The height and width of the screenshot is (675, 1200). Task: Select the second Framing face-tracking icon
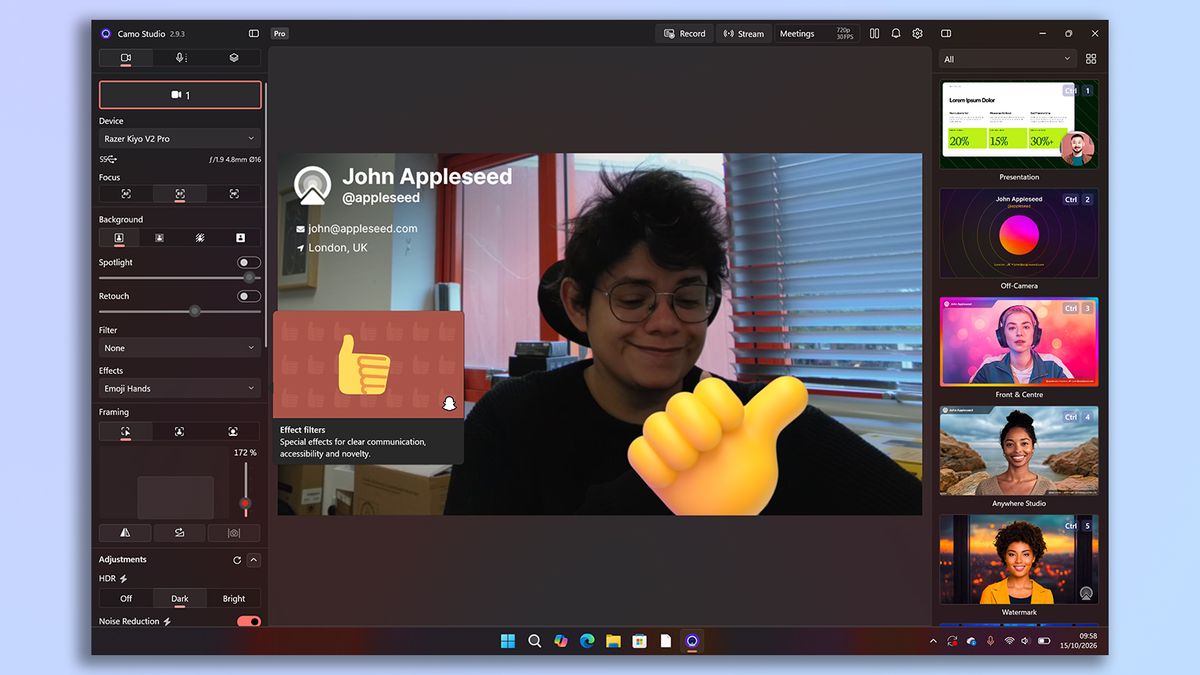[180, 432]
